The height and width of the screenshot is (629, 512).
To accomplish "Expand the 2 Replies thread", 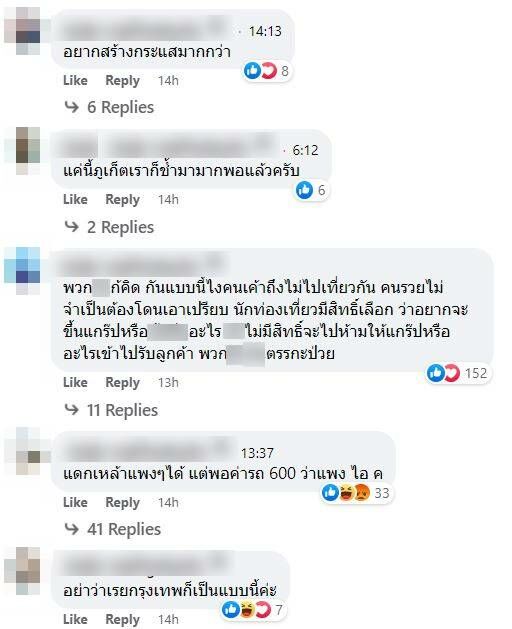I will [120, 227].
